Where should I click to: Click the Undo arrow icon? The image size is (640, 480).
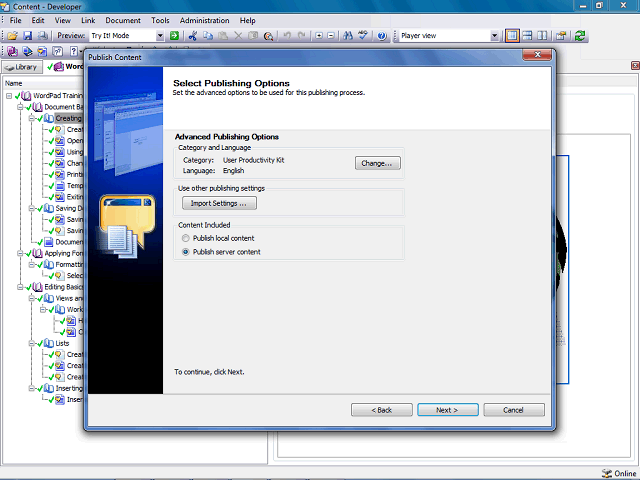(x=287, y=36)
